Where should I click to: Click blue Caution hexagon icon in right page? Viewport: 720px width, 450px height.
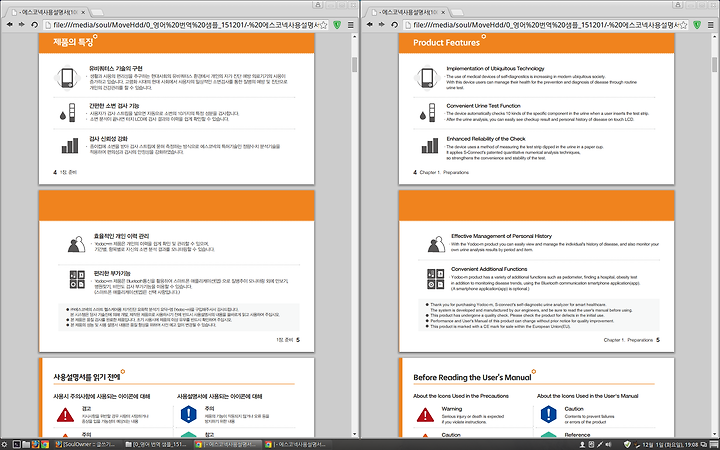point(548,414)
